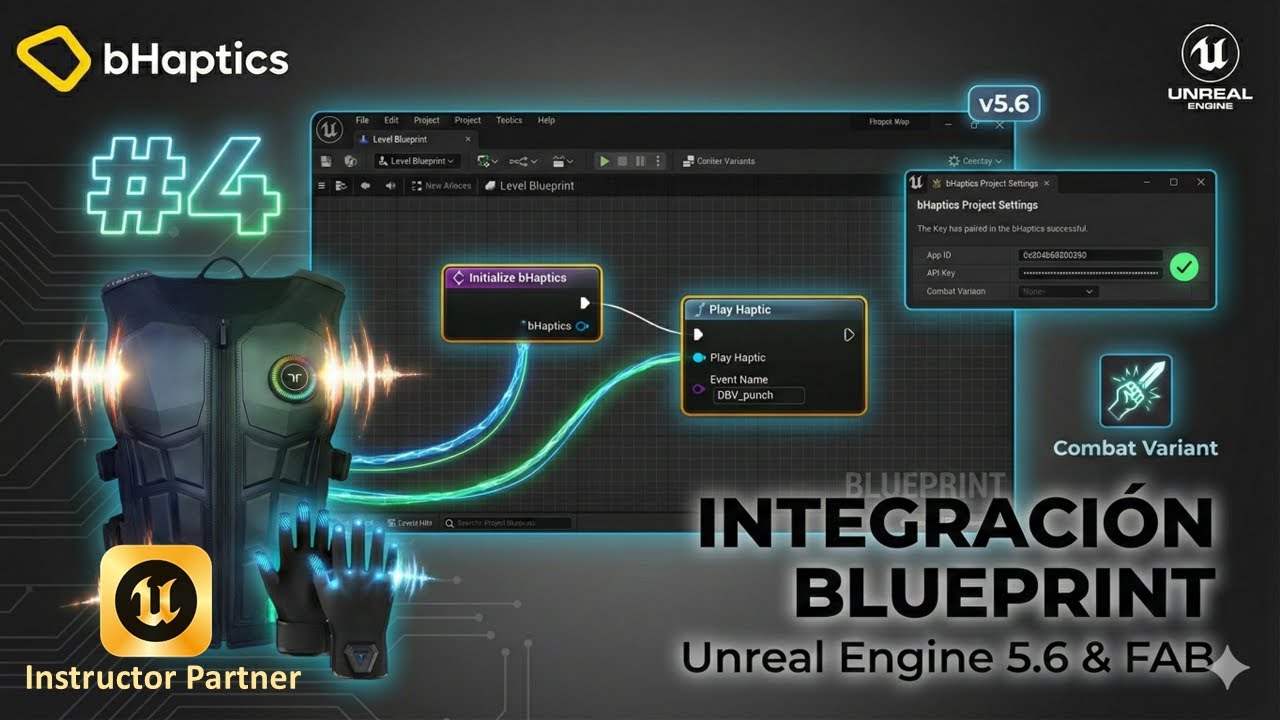Click the Instructor Partner Unreal badge
This screenshot has width=1280, height=720.
[156, 600]
